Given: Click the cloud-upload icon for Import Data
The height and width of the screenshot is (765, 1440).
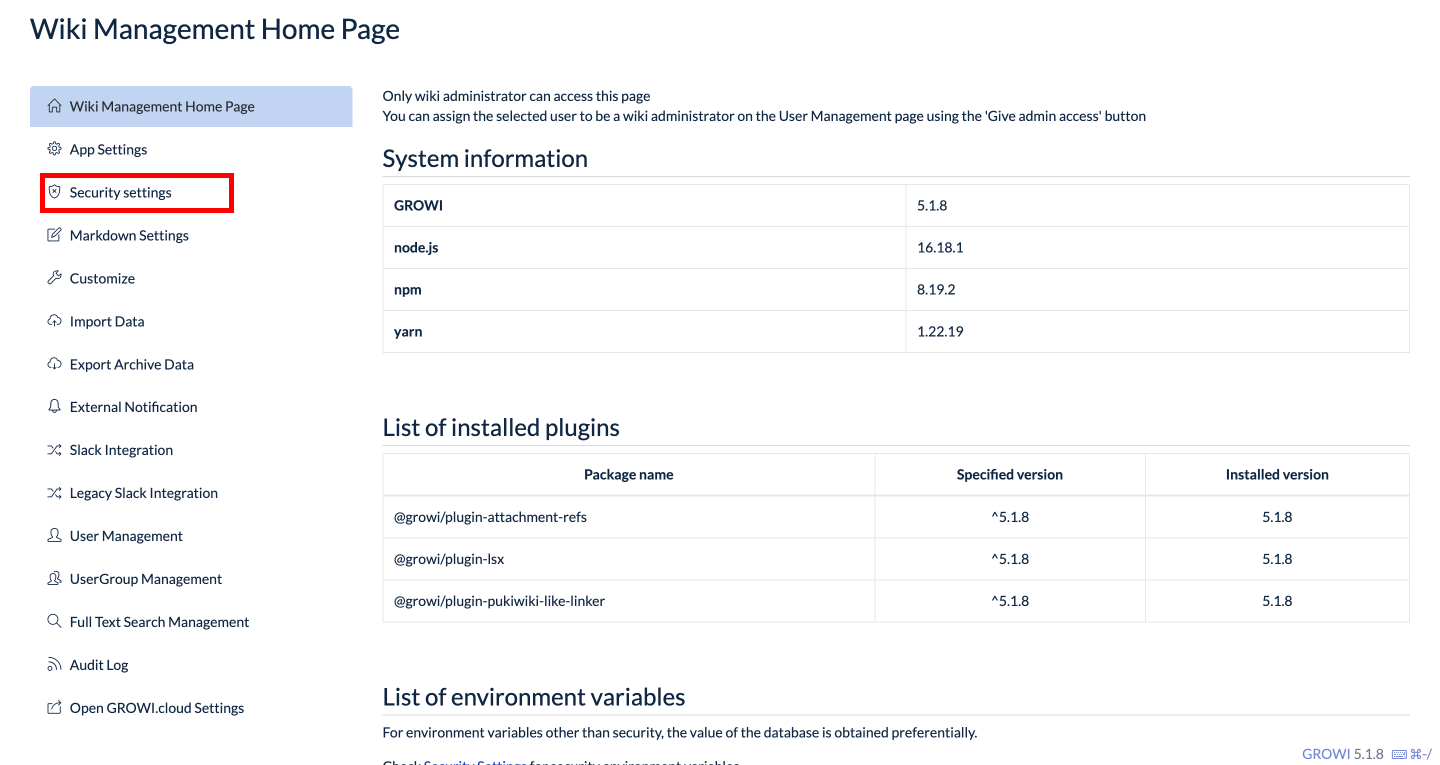Looking at the screenshot, I should coord(55,321).
